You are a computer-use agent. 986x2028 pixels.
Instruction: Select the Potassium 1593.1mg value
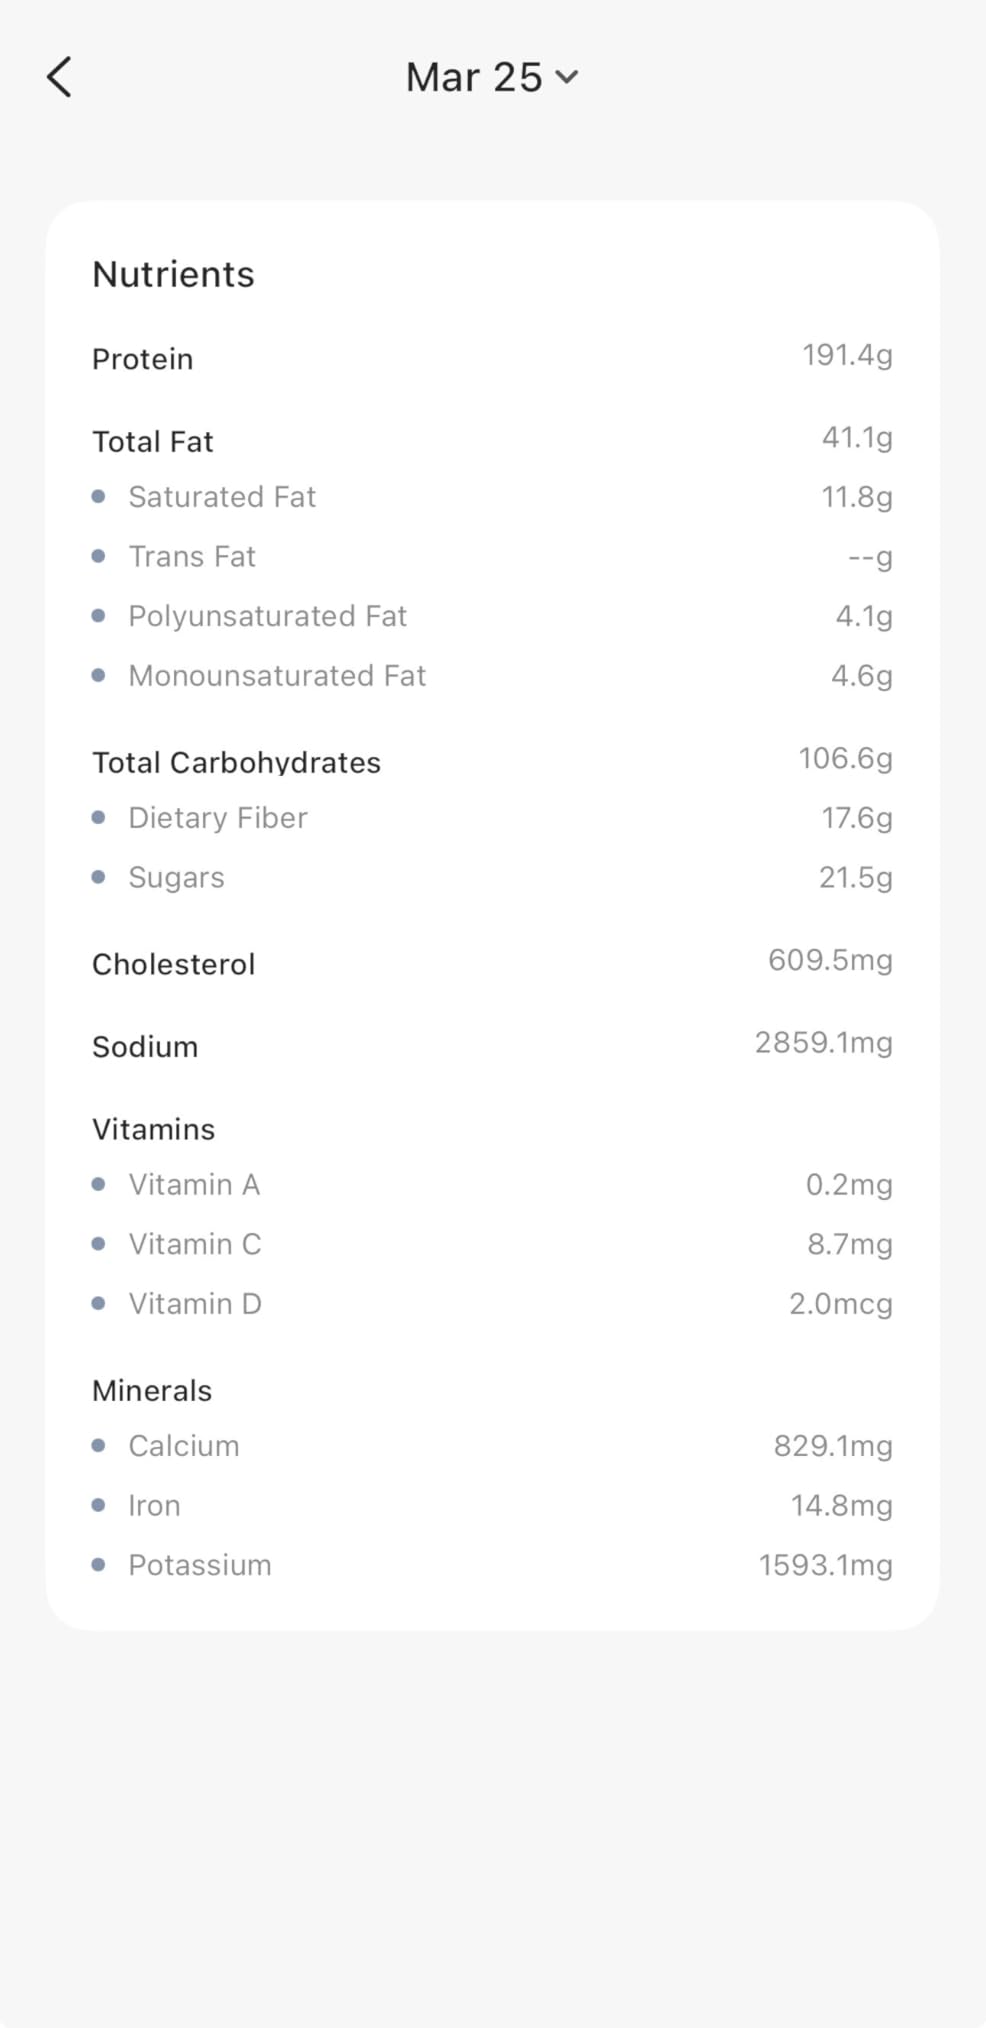[825, 1565]
